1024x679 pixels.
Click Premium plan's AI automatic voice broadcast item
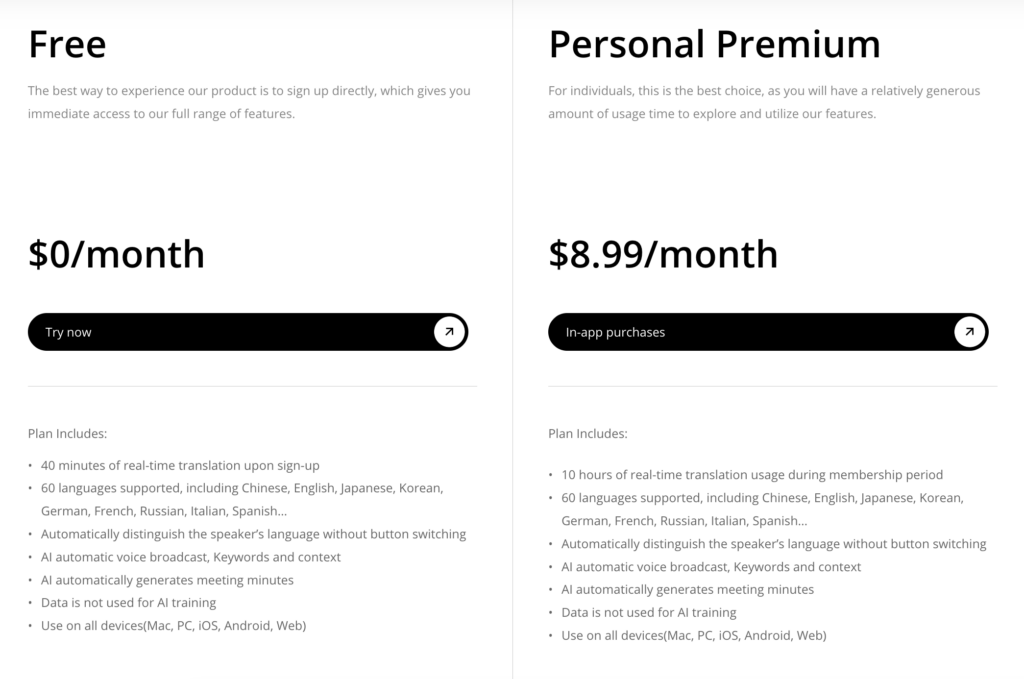coord(711,567)
